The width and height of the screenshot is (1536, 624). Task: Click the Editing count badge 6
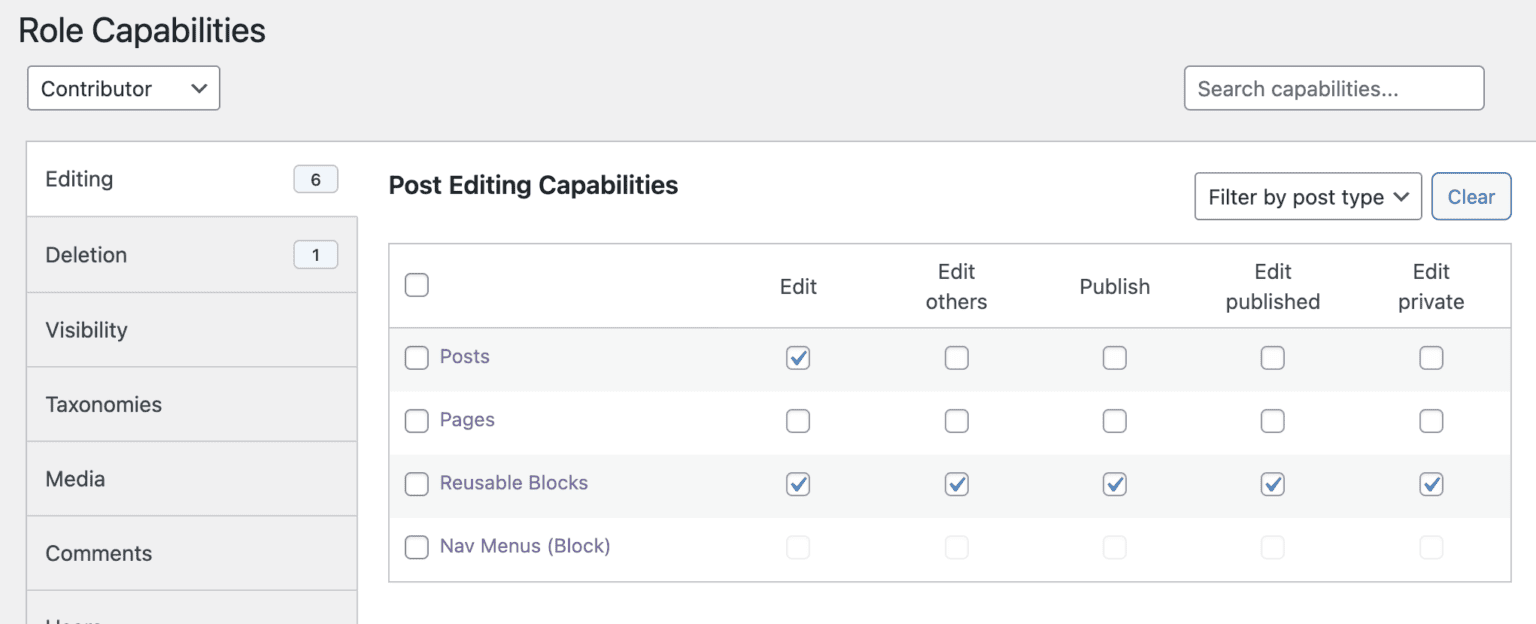click(x=316, y=180)
